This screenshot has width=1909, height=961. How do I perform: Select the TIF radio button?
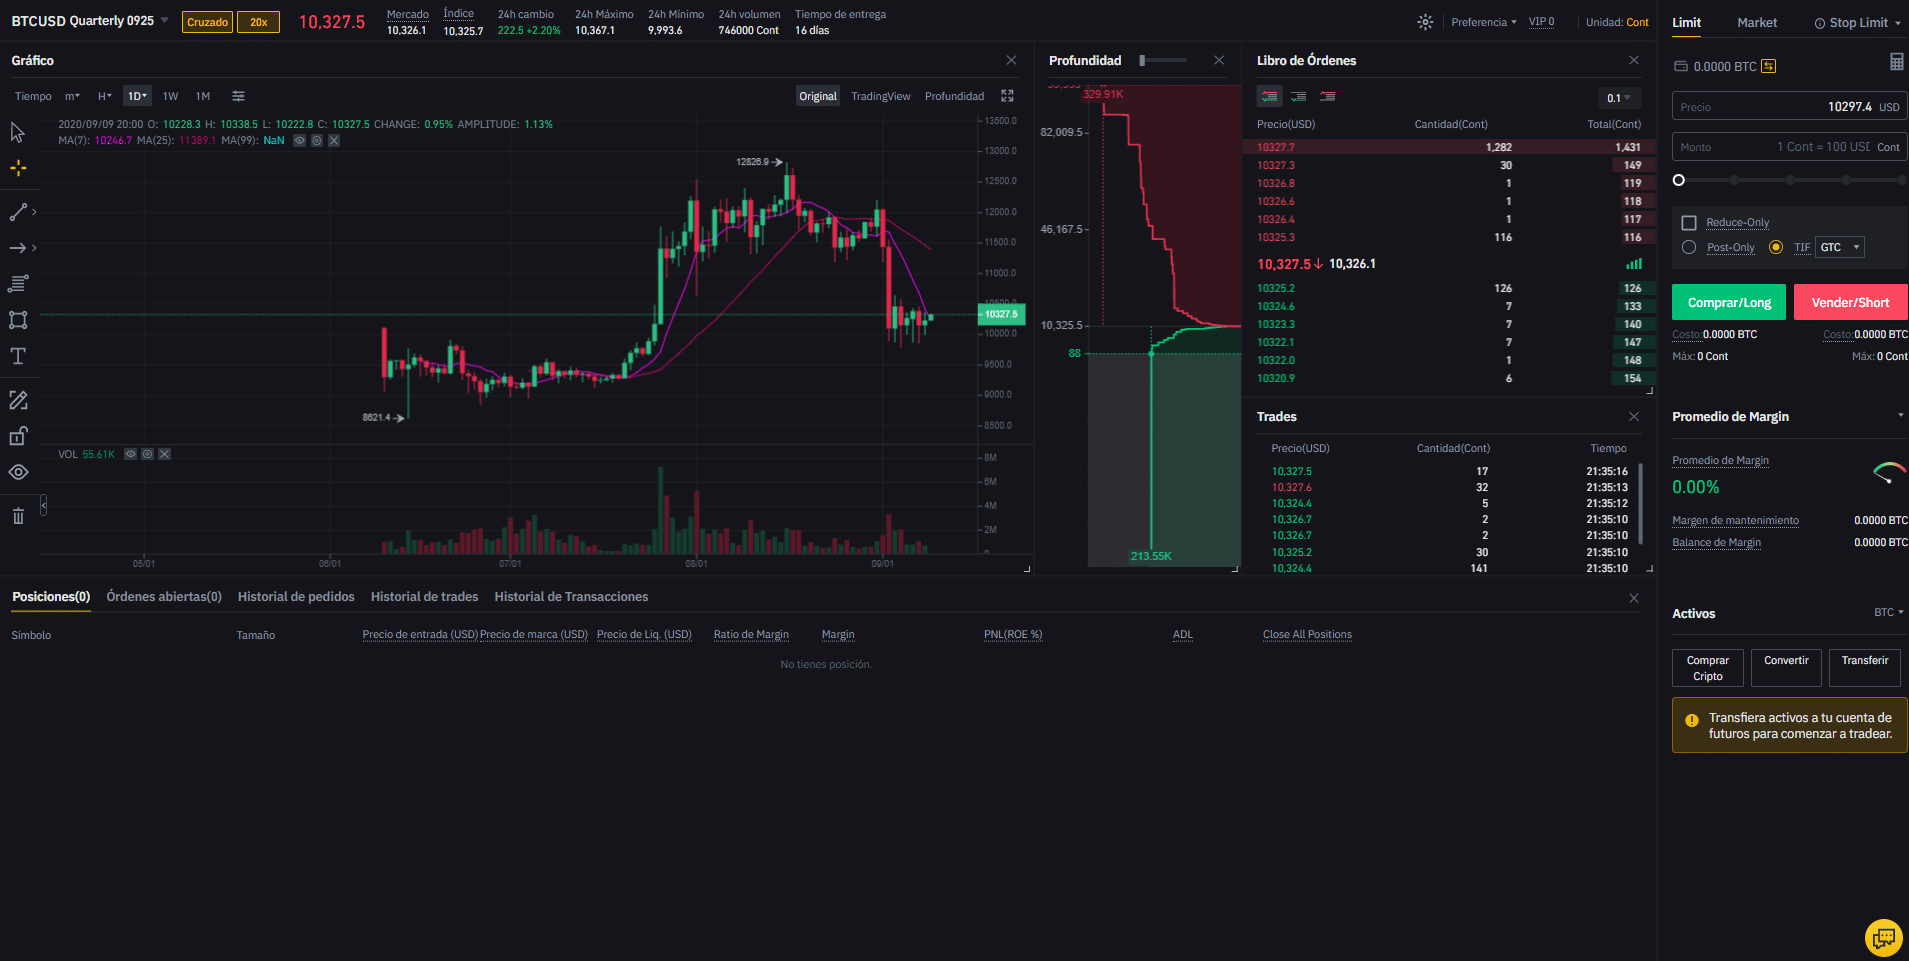(x=1776, y=247)
